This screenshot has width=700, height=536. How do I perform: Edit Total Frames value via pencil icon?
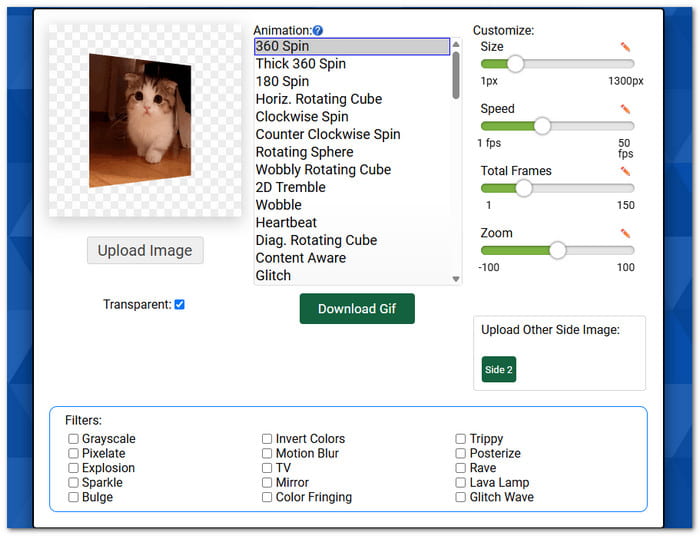(625, 171)
